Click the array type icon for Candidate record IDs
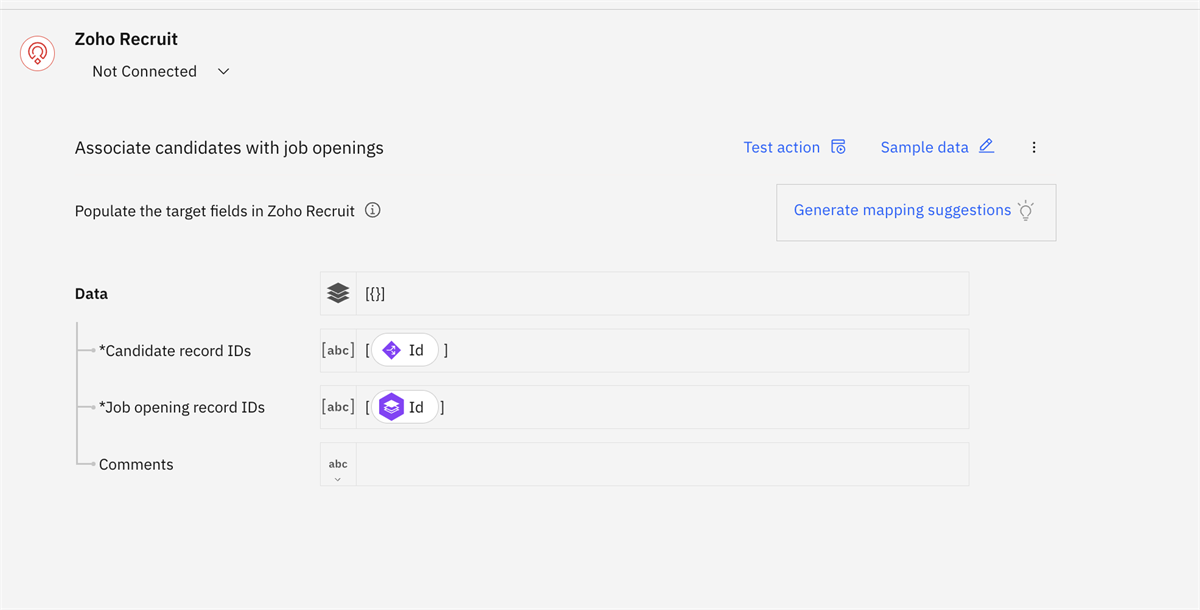 [x=338, y=350]
